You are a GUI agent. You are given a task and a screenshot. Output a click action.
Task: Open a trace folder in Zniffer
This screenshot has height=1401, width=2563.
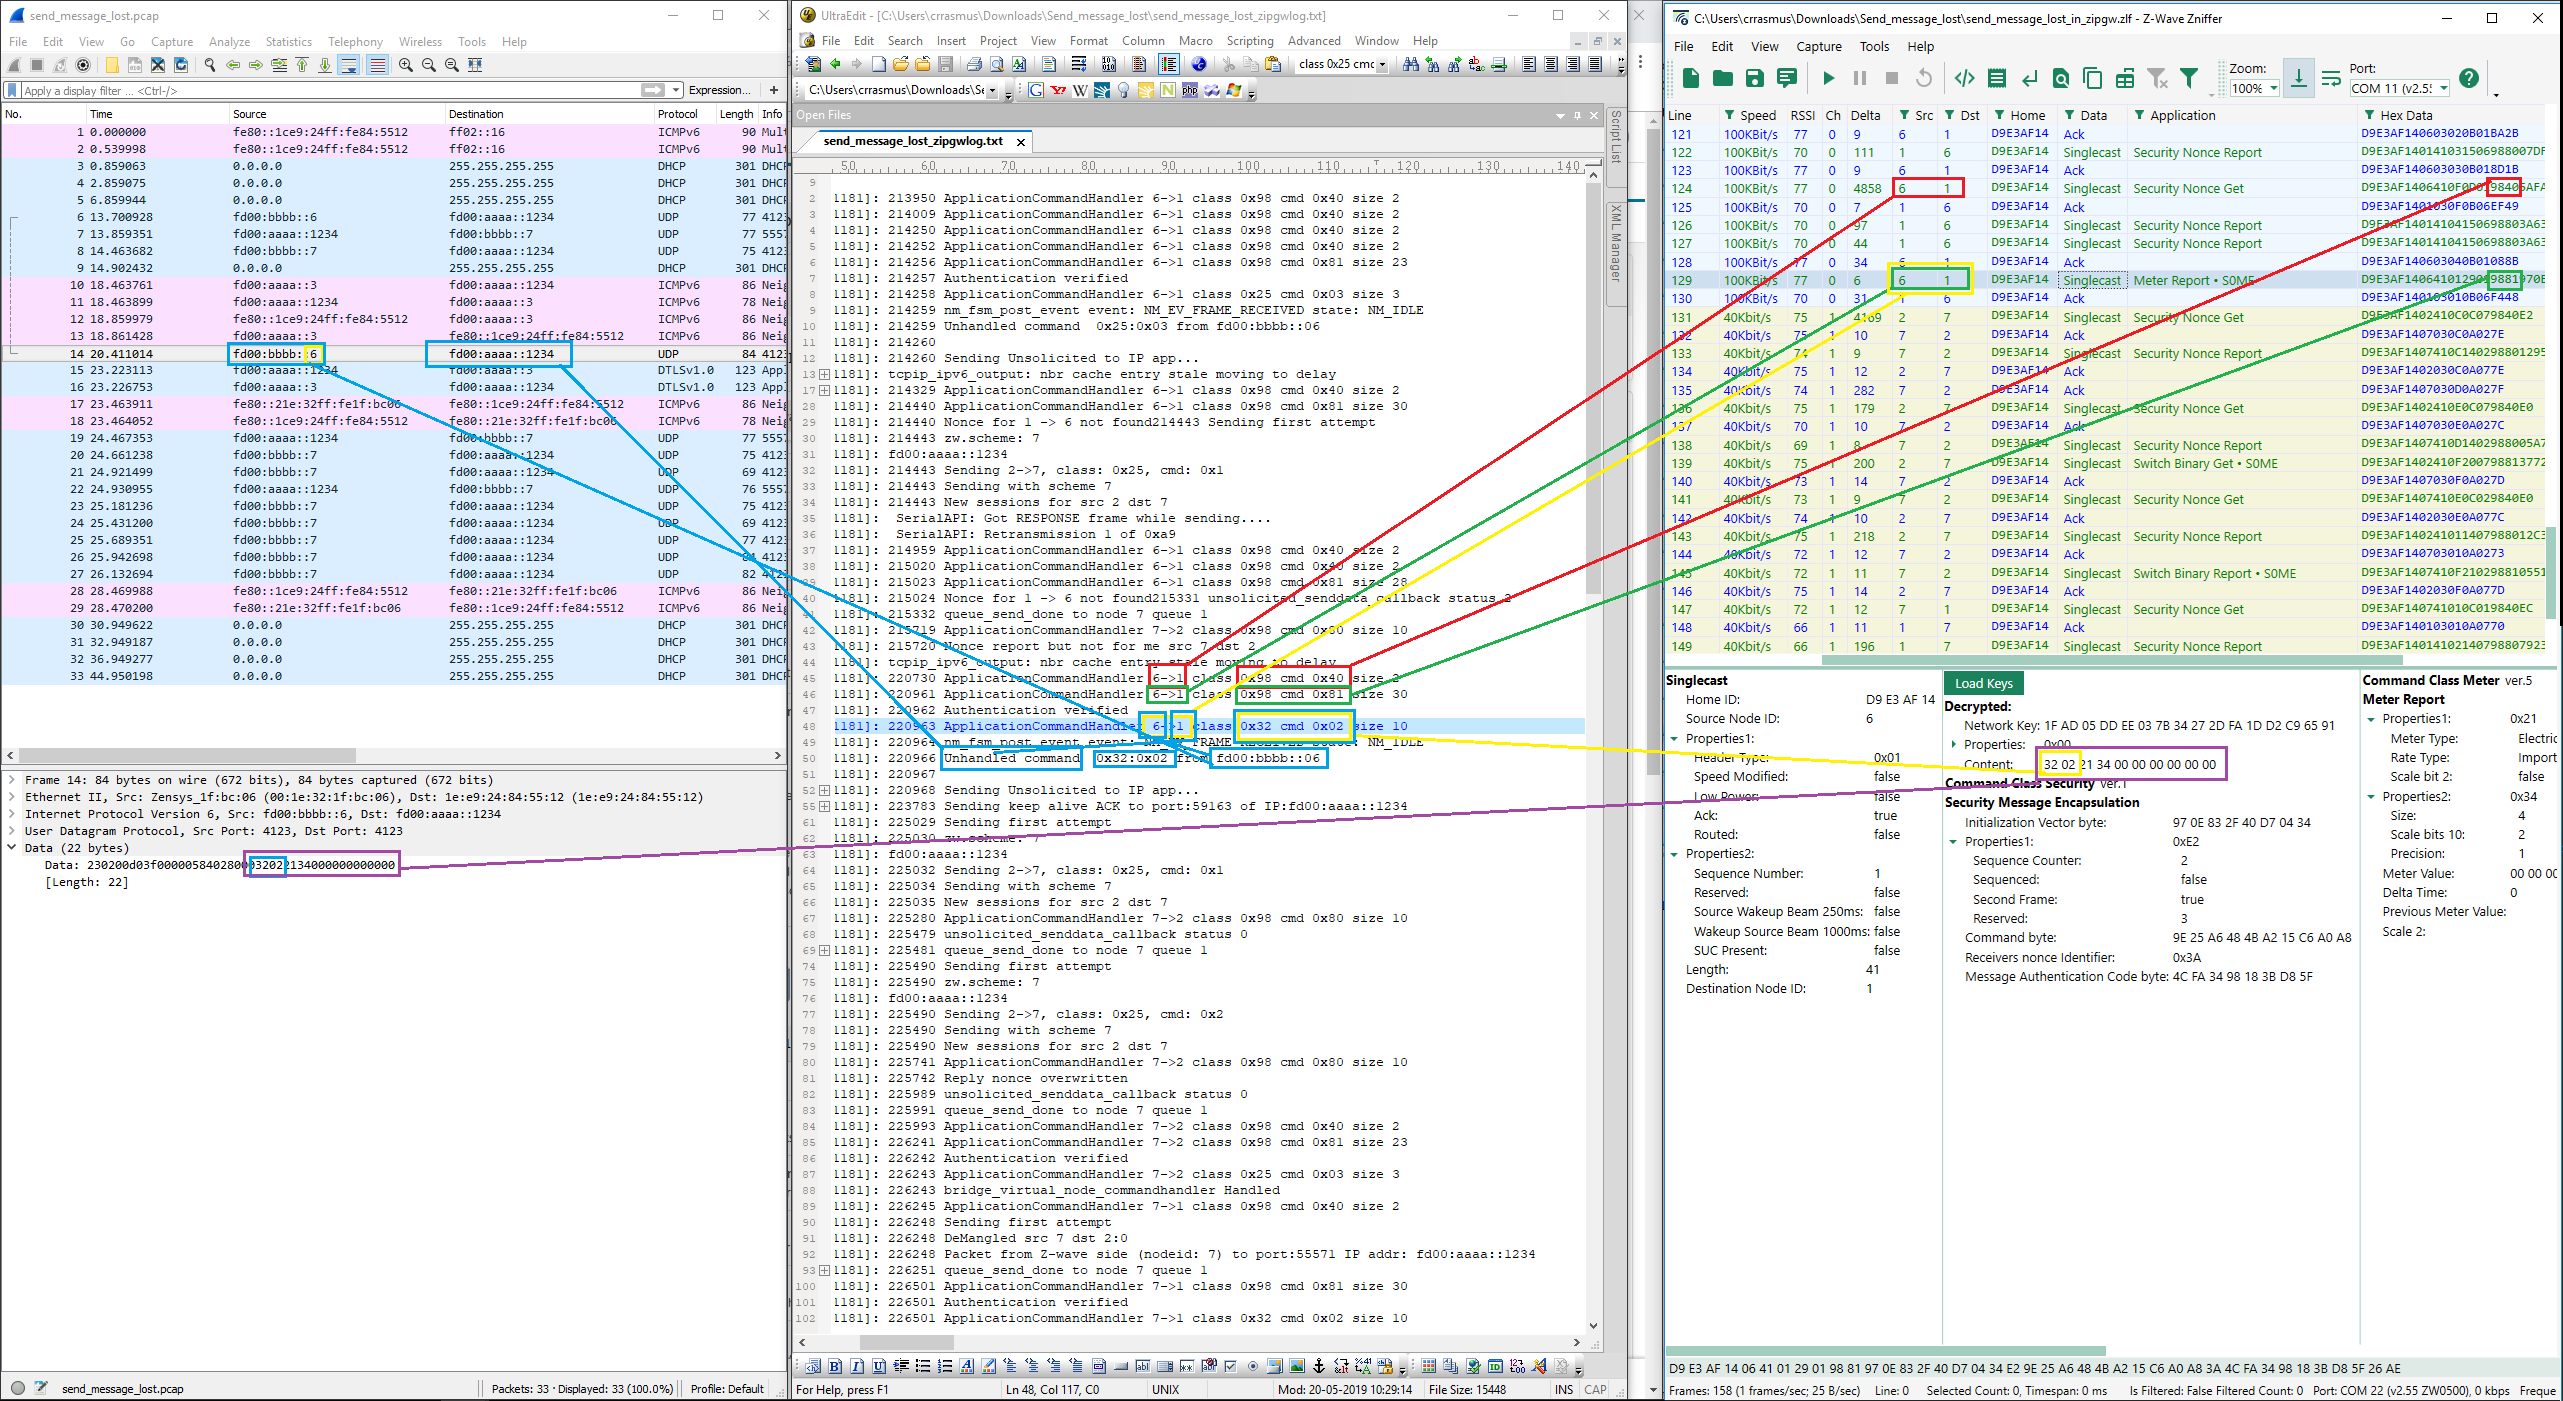click(1722, 78)
